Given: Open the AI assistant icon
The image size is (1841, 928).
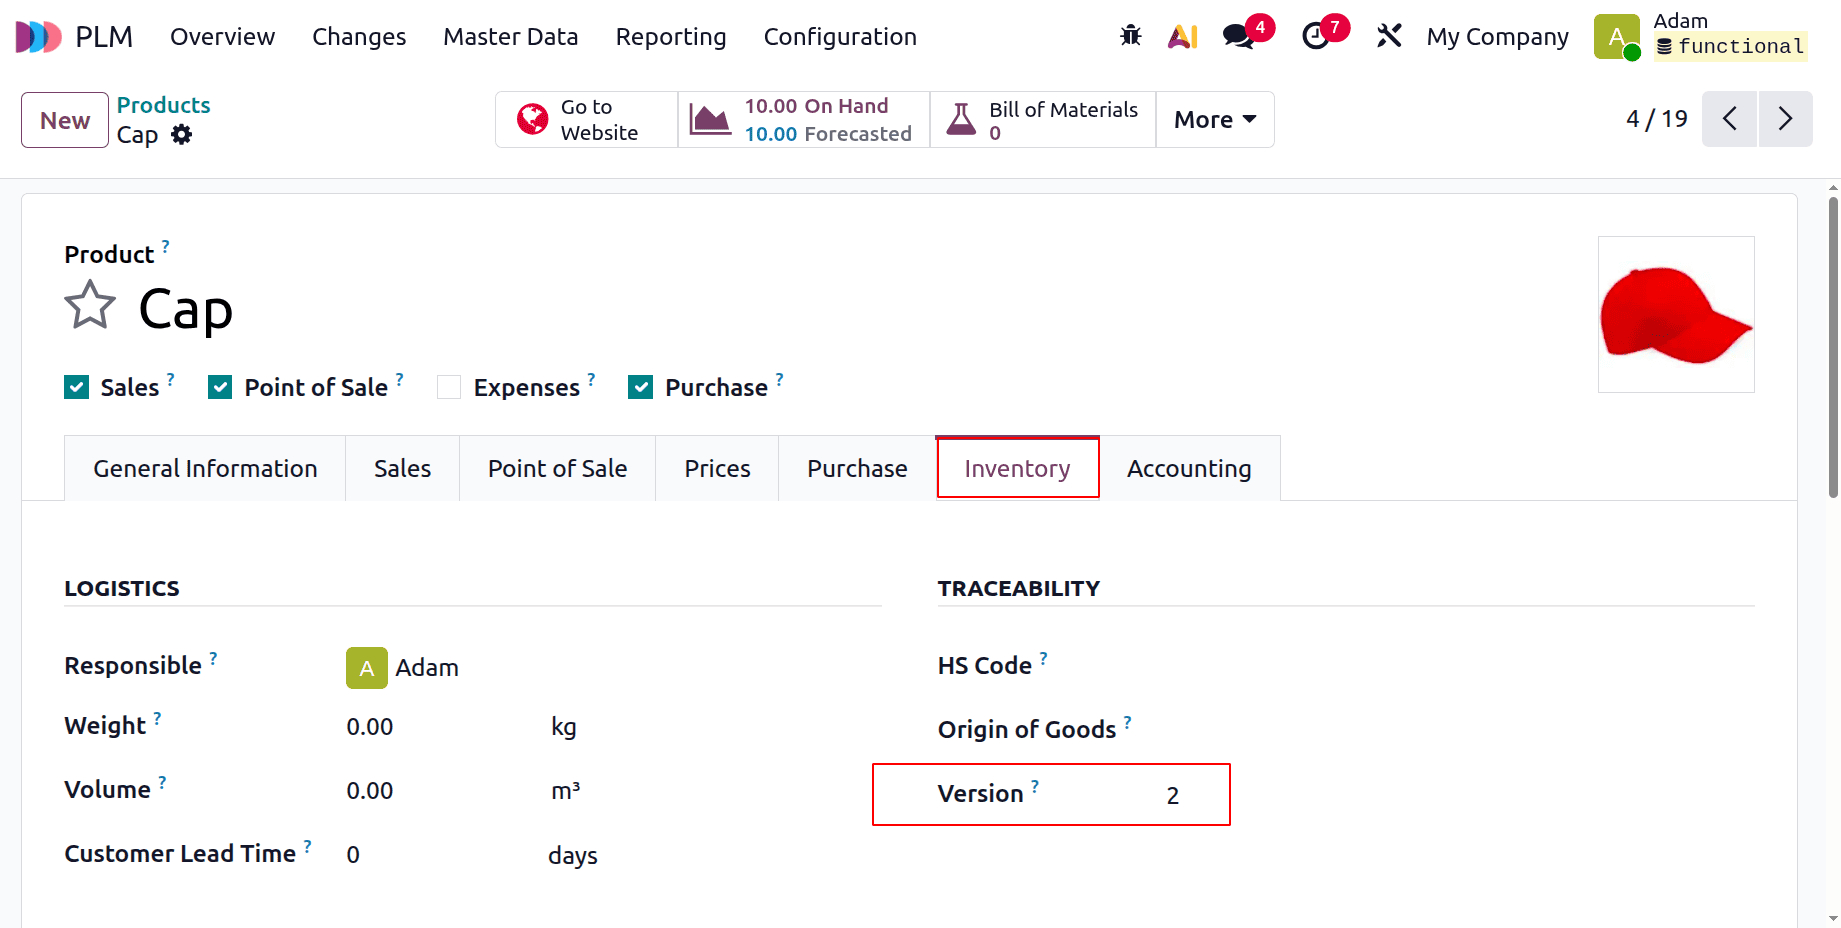Looking at the screenshot, I should click(1183, 36).
